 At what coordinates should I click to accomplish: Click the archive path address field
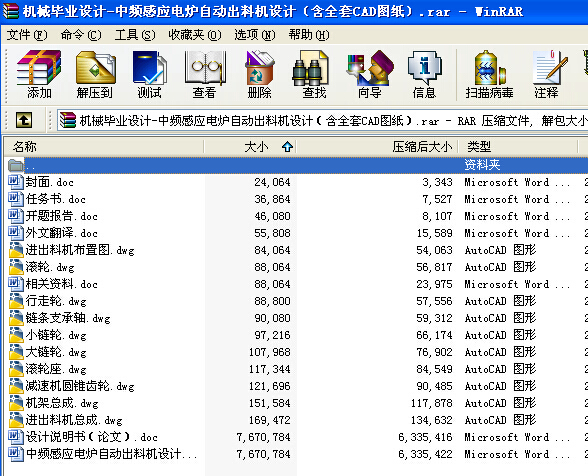322,121
